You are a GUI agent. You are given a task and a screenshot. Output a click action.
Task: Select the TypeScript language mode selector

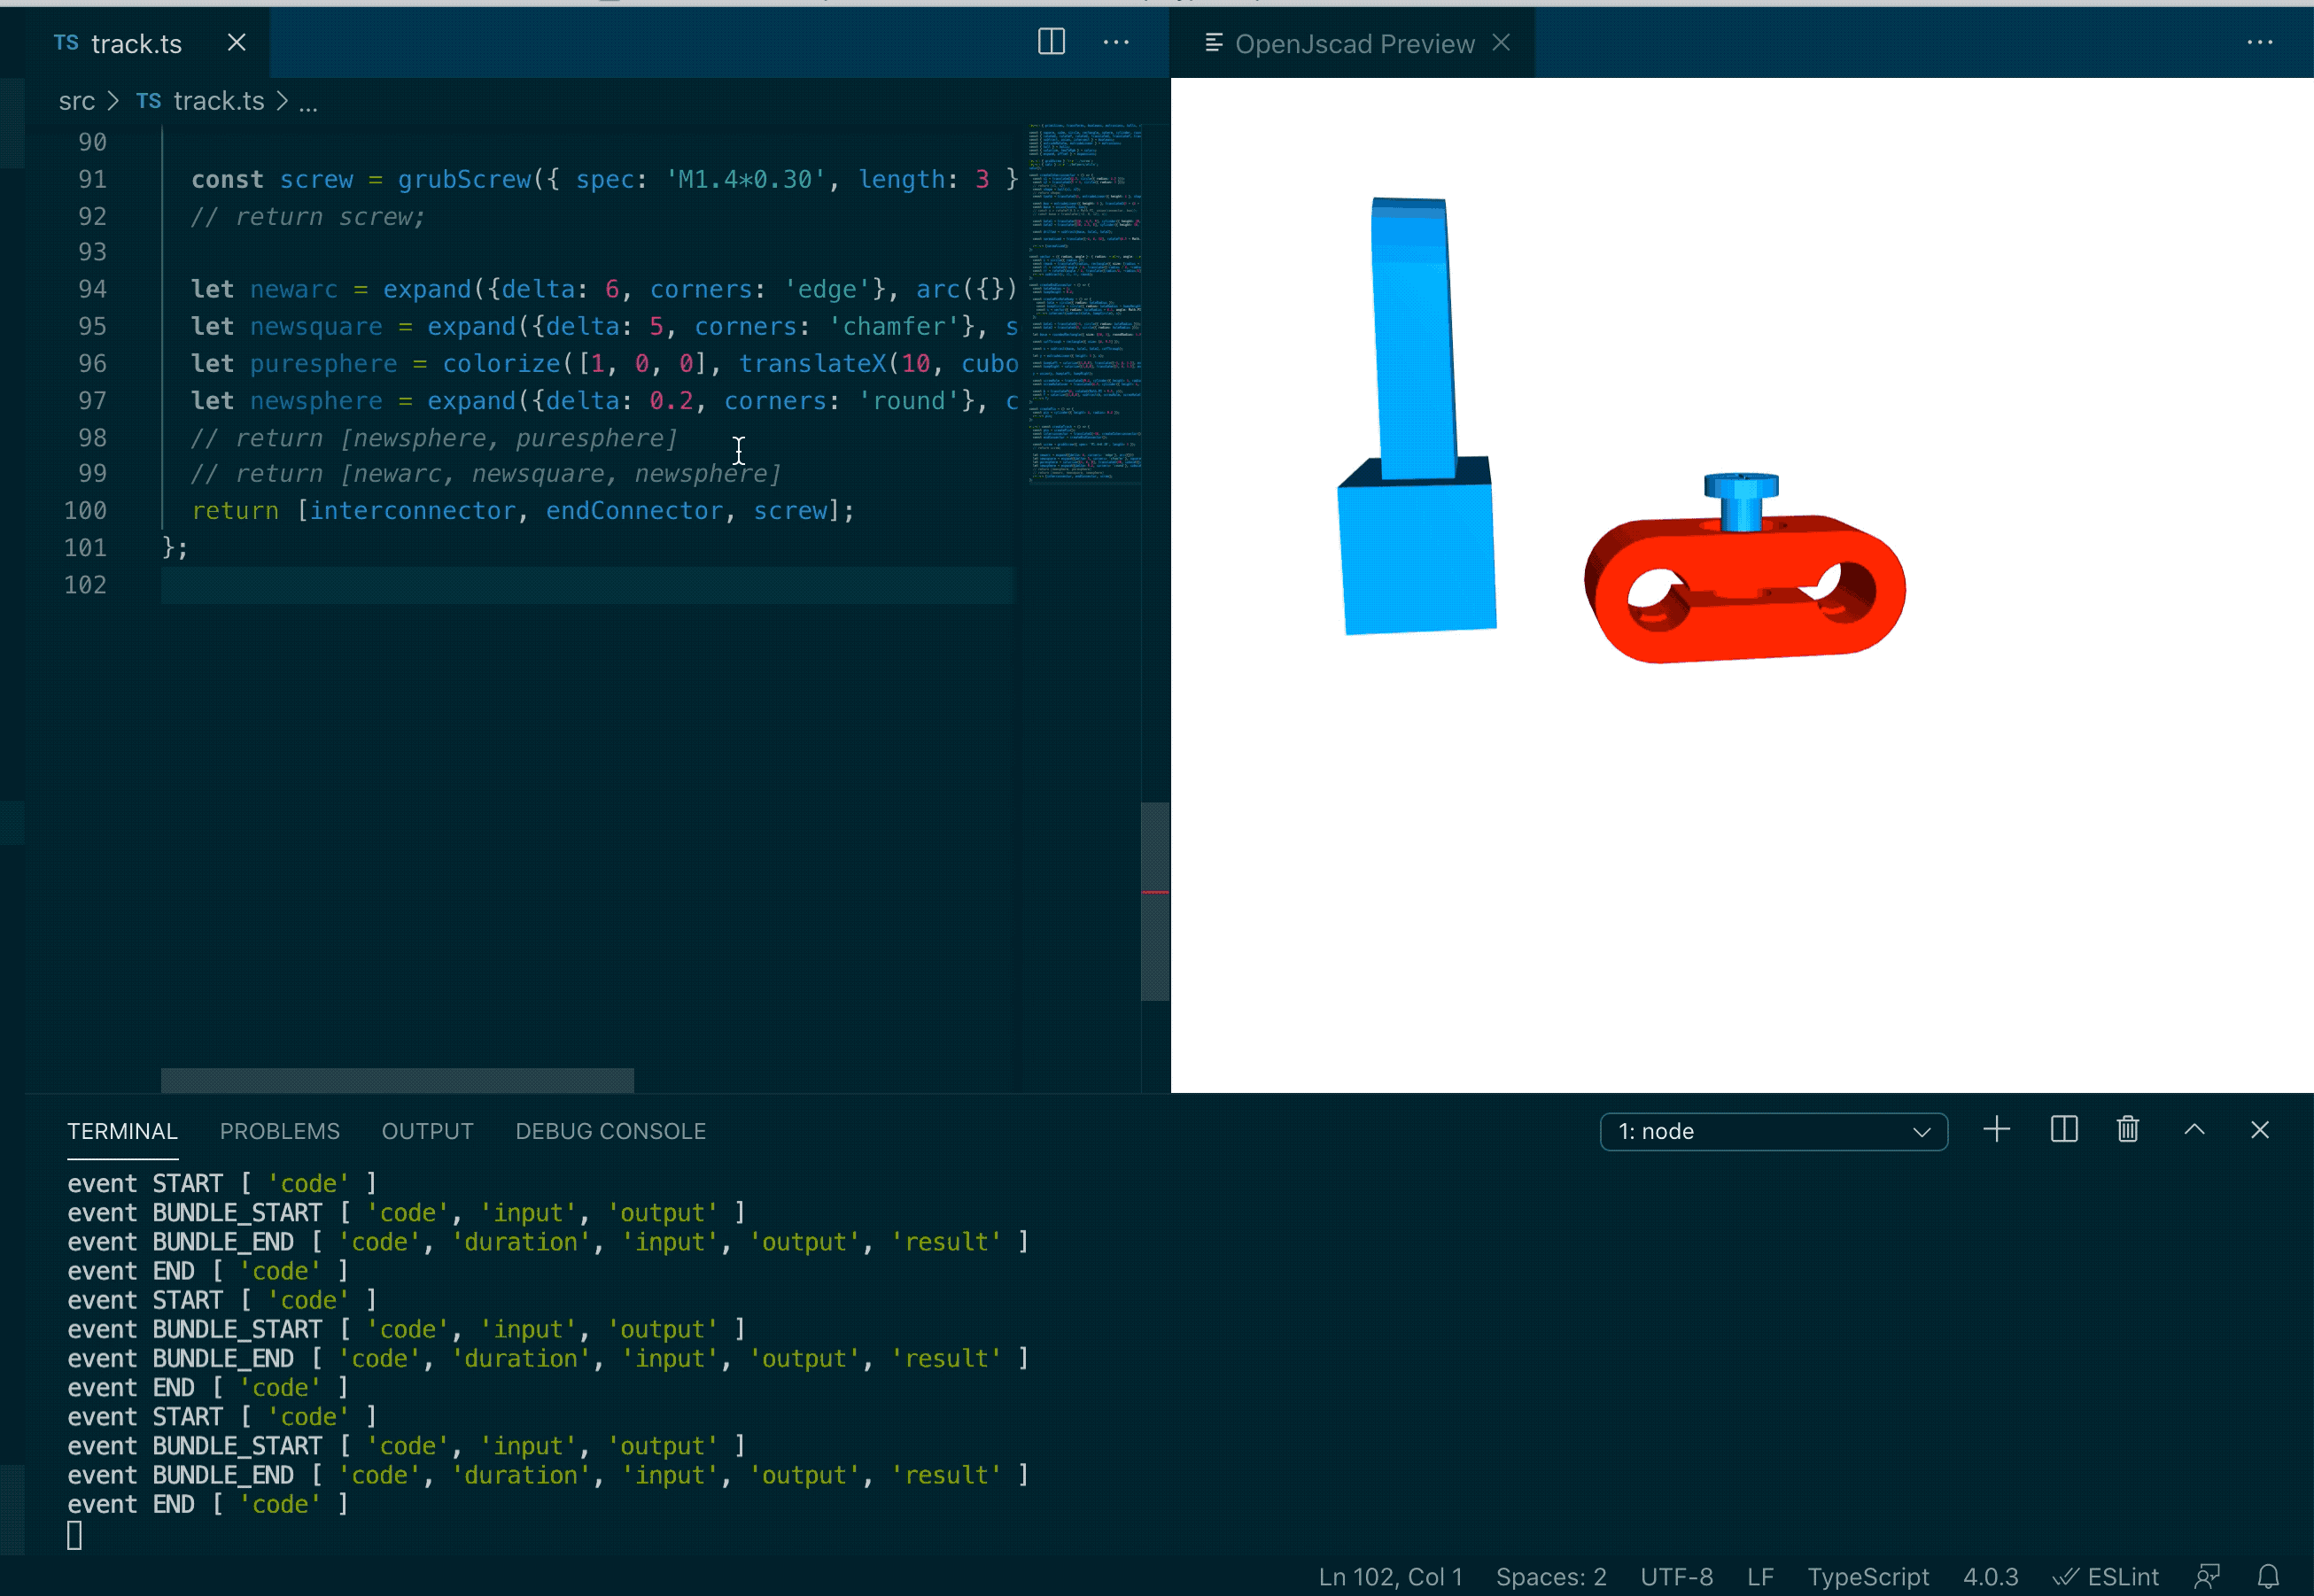[x=1867, y=1577]
